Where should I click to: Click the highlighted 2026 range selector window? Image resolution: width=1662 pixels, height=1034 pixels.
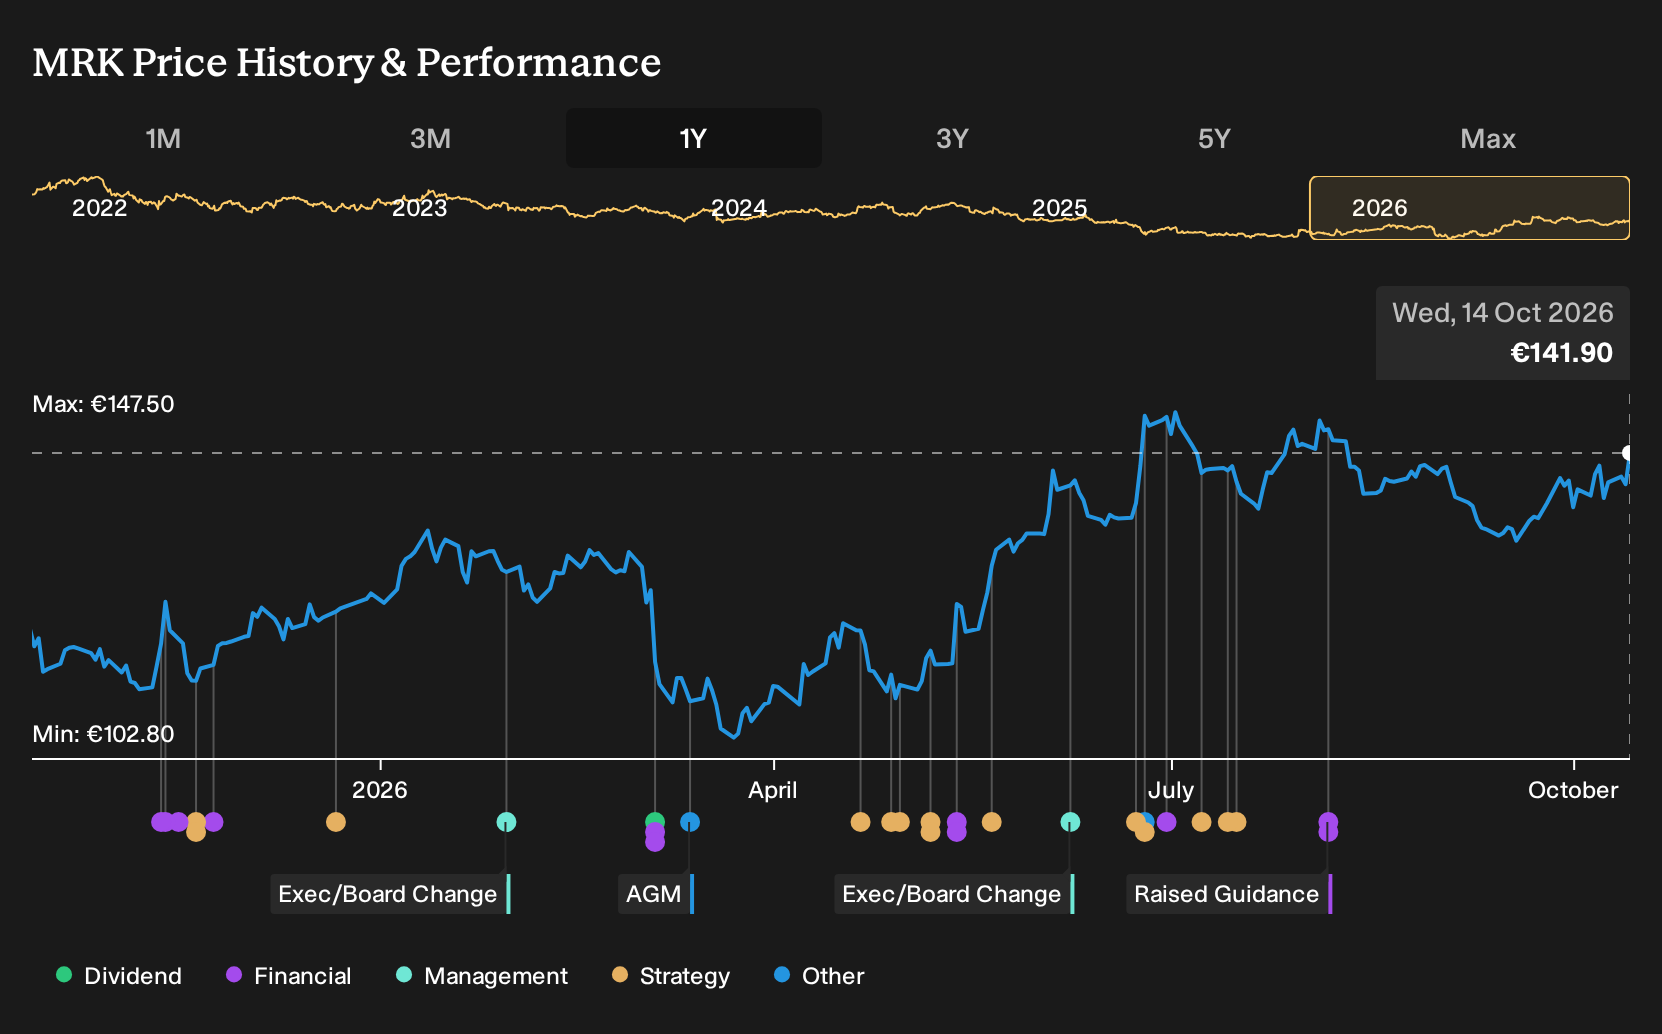click(1469, 208)
